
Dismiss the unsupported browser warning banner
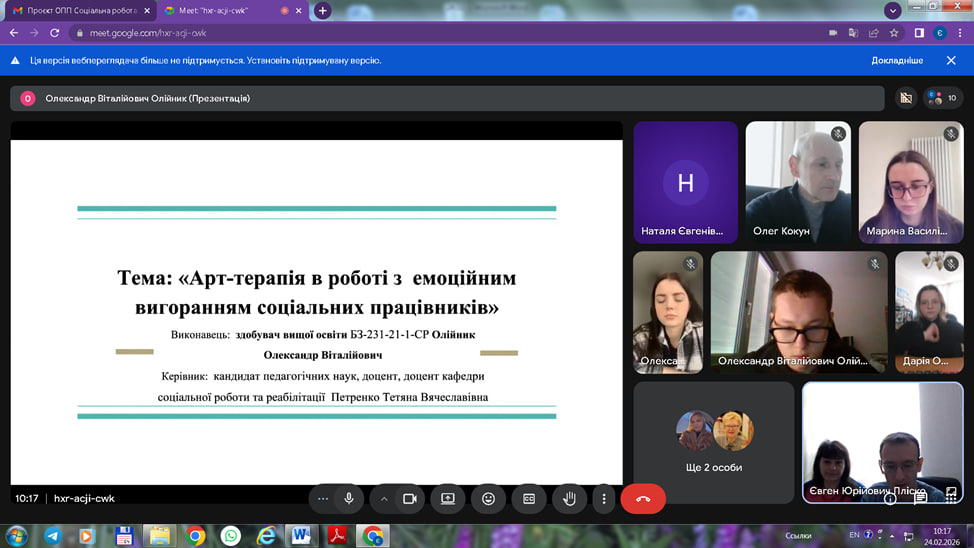pos(951,60)
